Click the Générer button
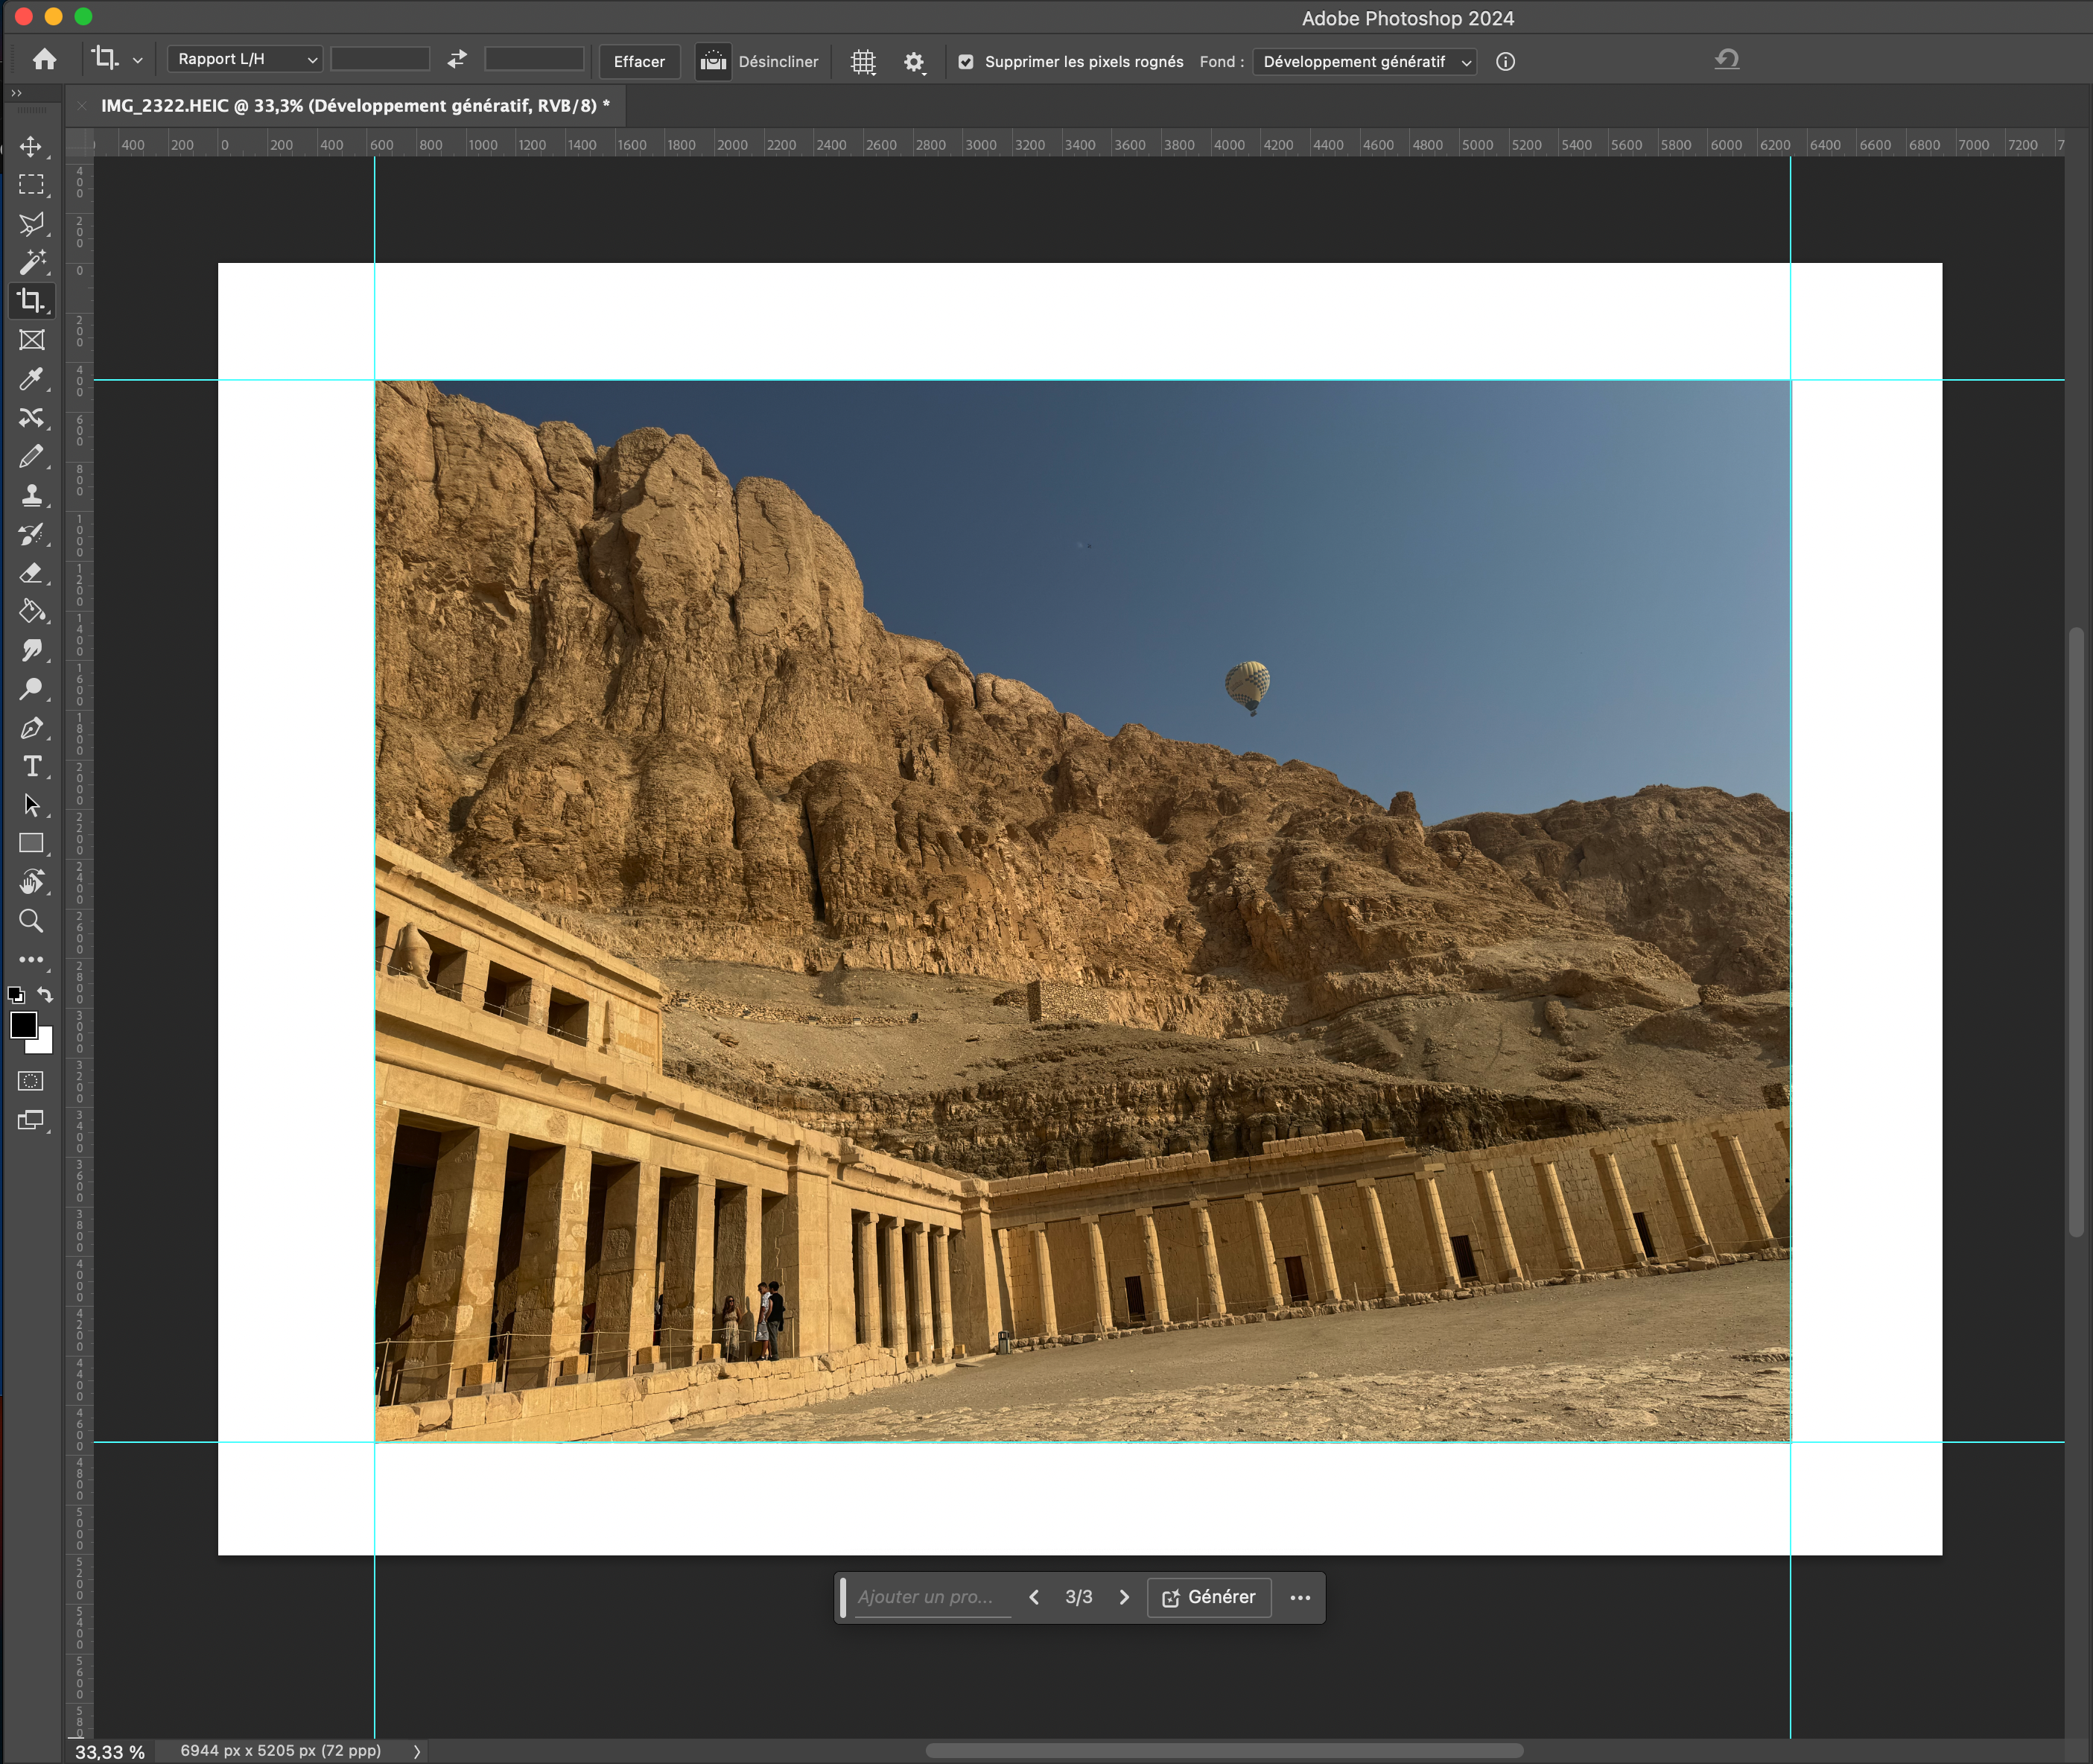Screen dimensions: 2093x1764 coord(1209,1597)
